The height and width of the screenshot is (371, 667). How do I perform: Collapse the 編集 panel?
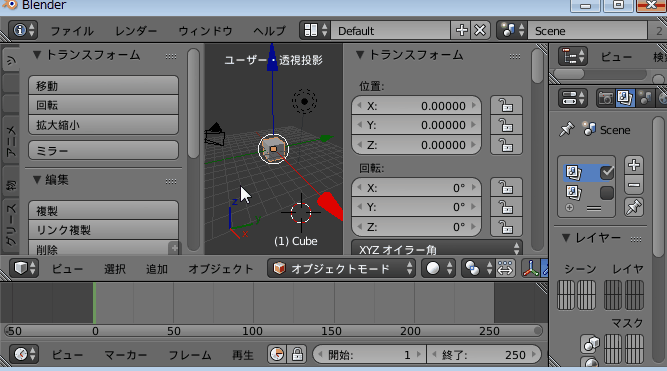click(x=37, y=180)
